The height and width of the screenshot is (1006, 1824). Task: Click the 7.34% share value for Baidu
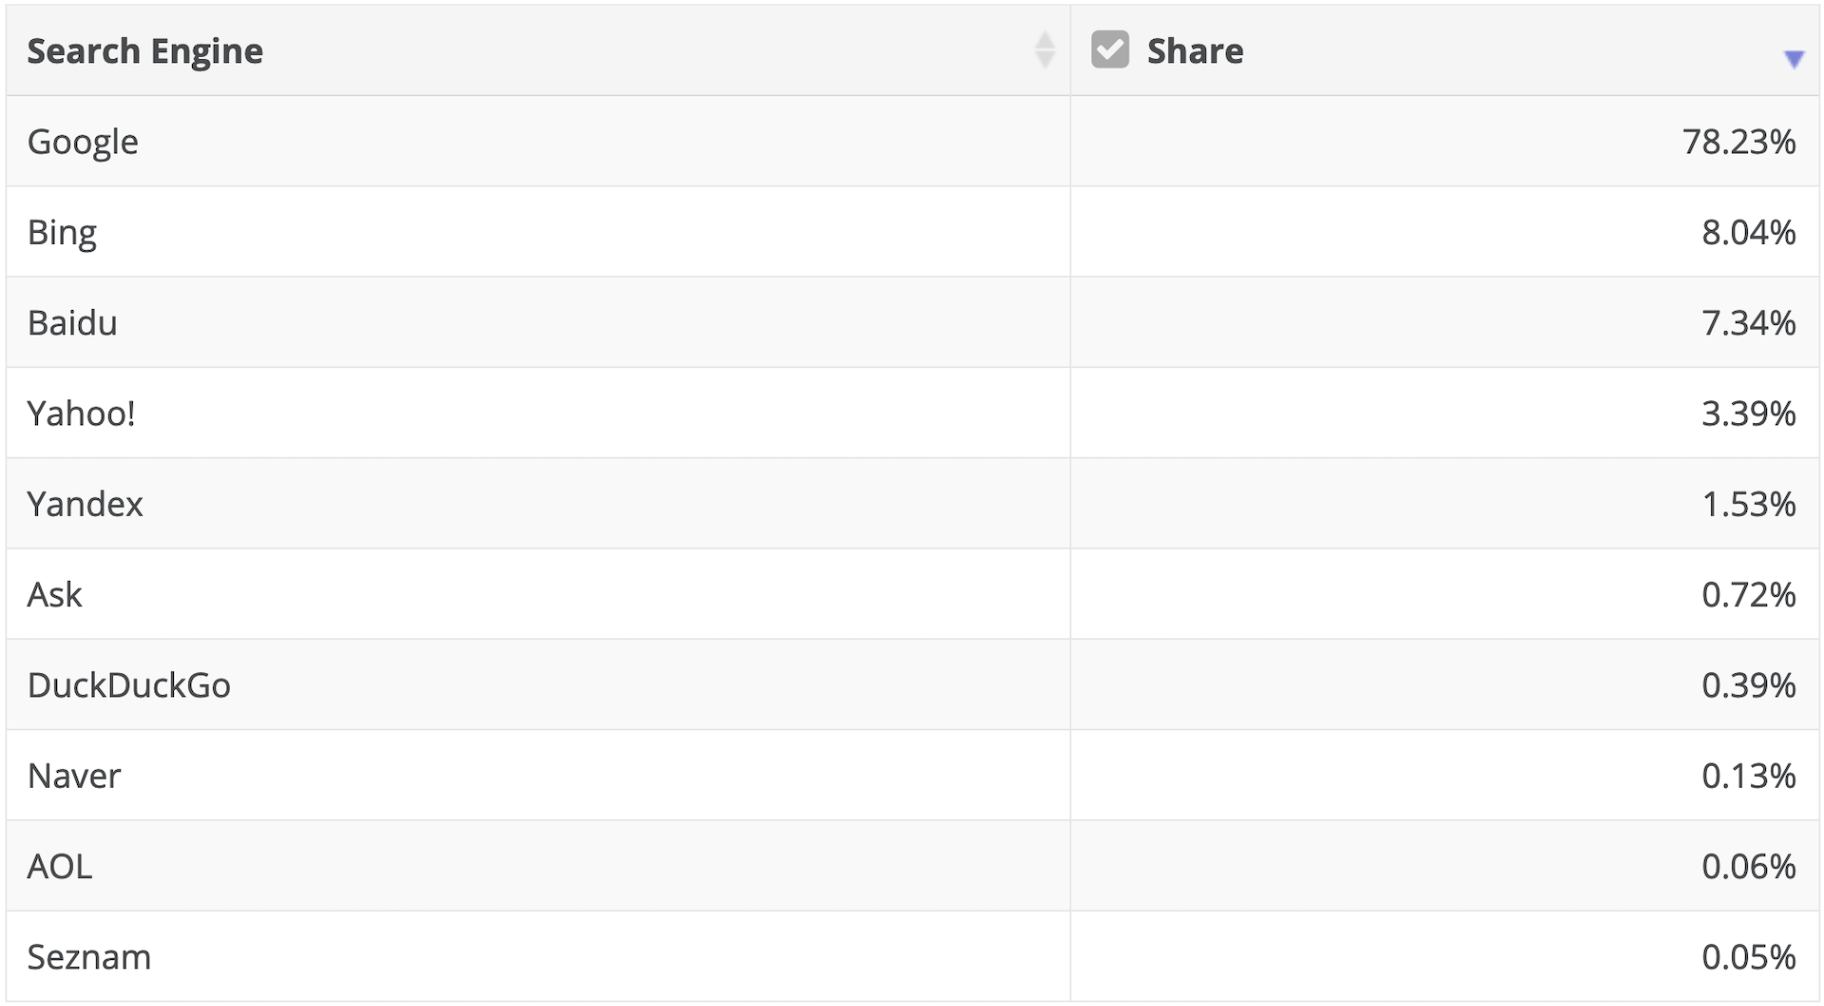1748,323
